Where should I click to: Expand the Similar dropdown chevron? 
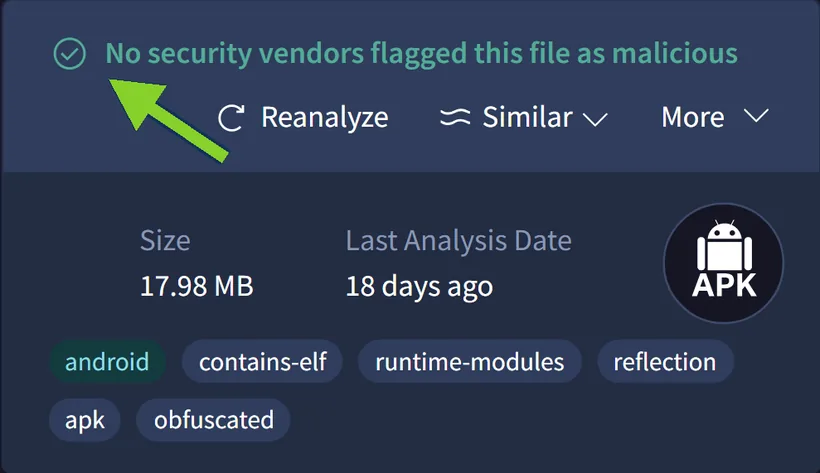coord(595,119)
